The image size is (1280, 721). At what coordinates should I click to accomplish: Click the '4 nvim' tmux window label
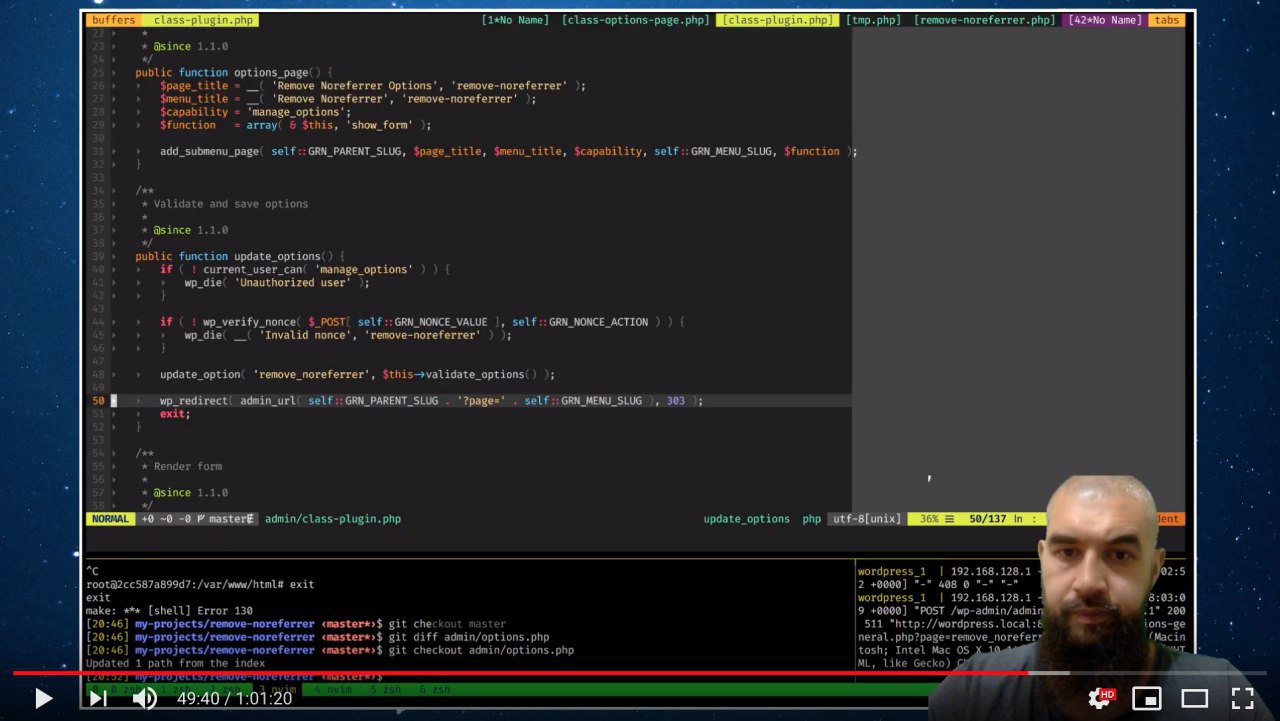tap(334, 689)
